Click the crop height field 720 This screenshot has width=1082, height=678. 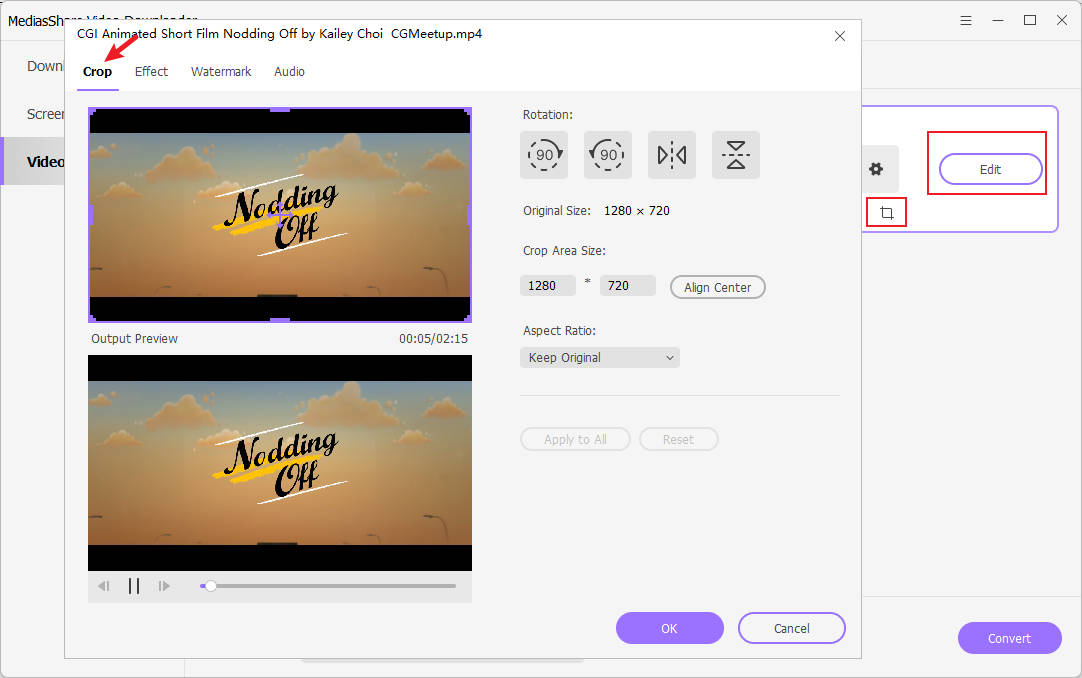click(627, 286)
